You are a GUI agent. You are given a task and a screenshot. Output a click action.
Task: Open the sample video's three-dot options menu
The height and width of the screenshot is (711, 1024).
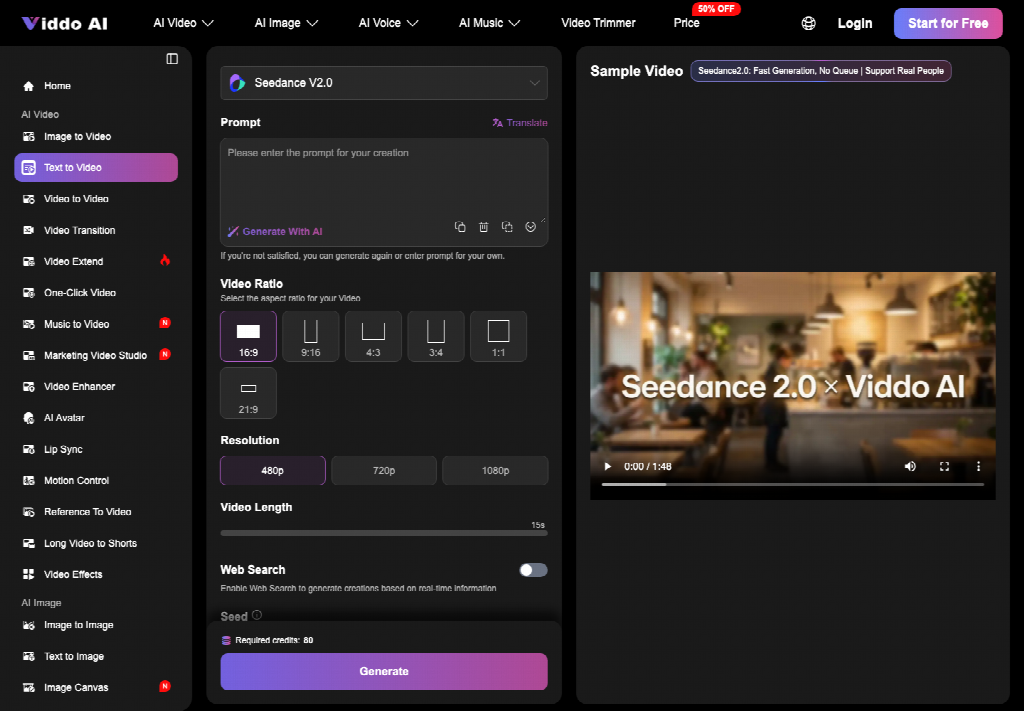coord(978,466)
